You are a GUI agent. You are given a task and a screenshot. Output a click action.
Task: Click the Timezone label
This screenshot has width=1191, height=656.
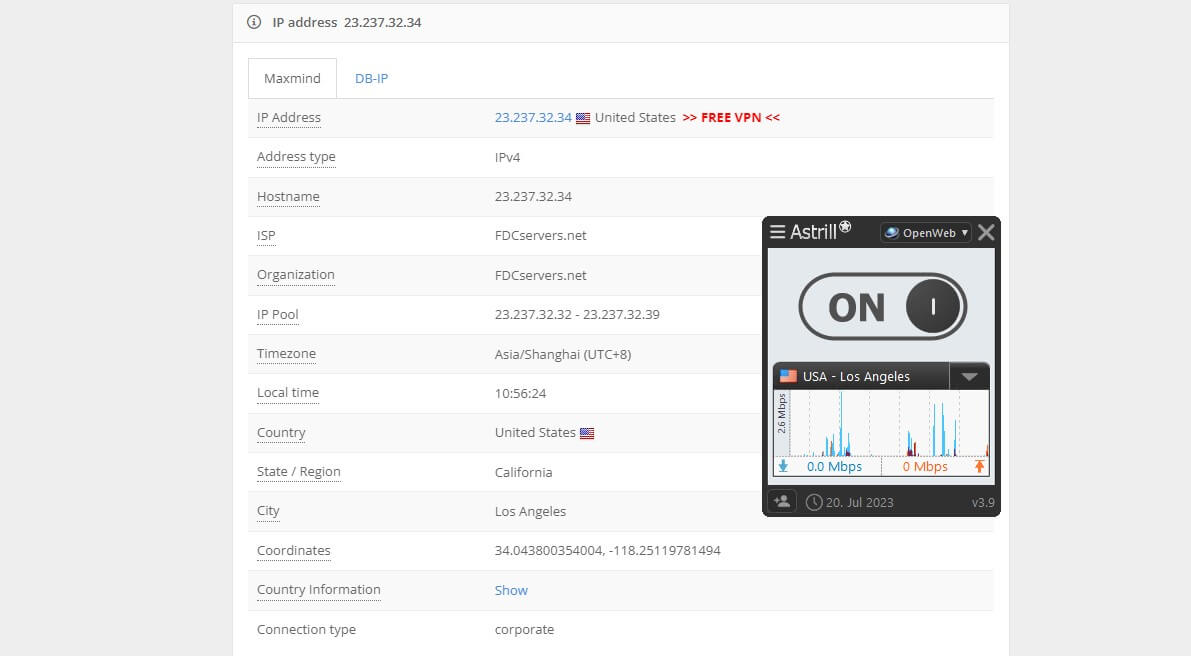coord(286,354)
